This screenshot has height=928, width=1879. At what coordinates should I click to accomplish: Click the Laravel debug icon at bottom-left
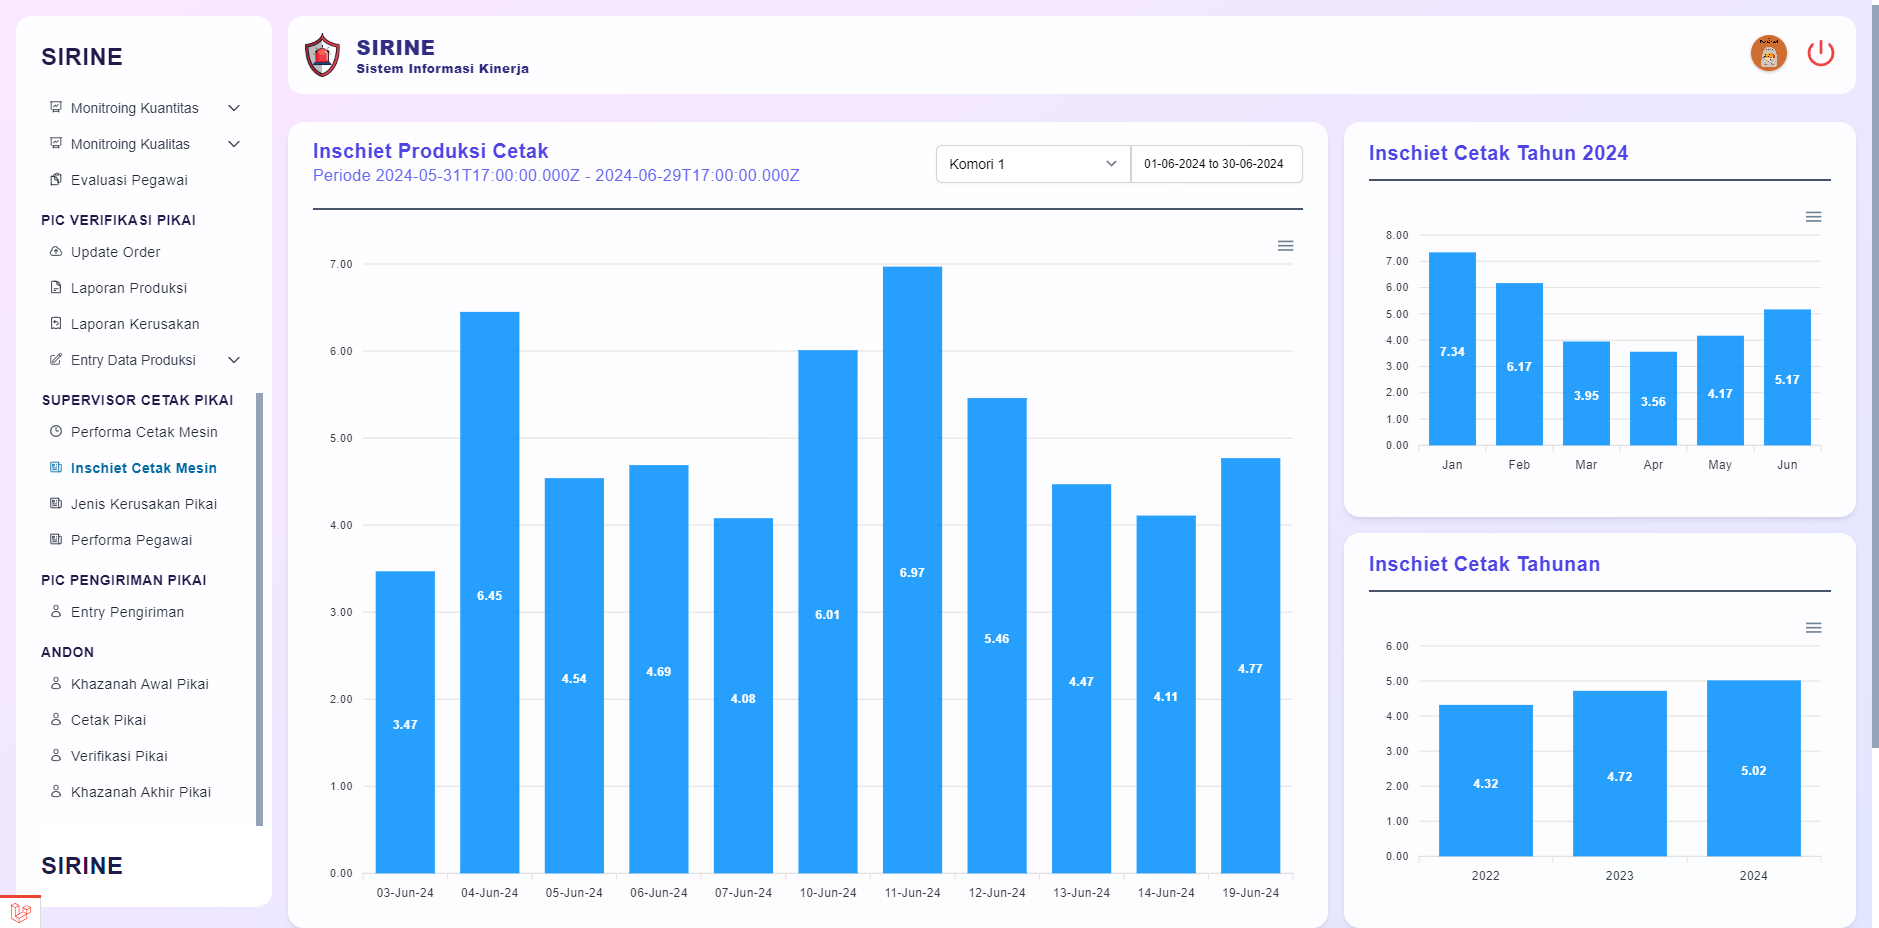[20, 912]
